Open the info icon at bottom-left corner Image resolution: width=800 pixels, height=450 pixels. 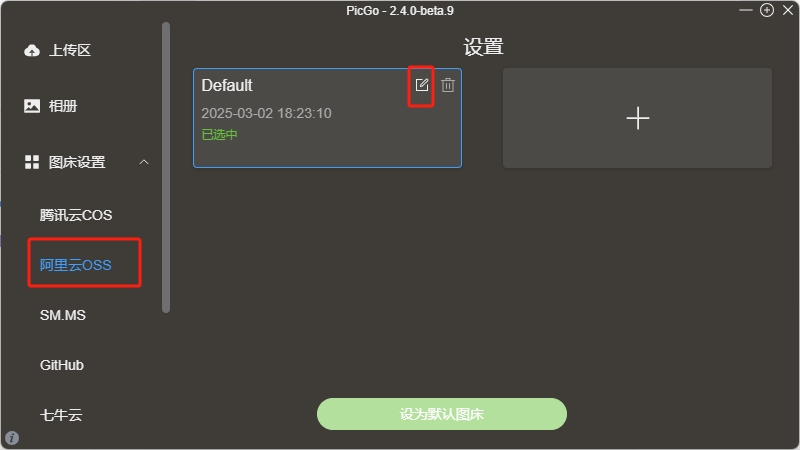[12, 438]
